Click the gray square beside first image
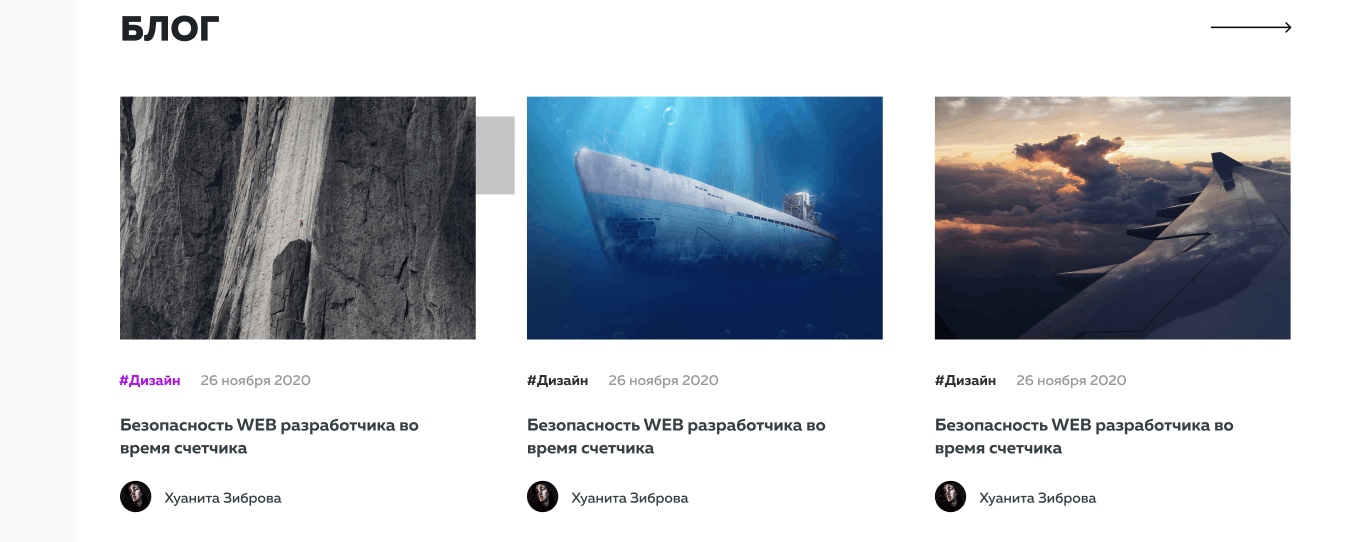The image size is (1365, 542). [x=495, y=155]
